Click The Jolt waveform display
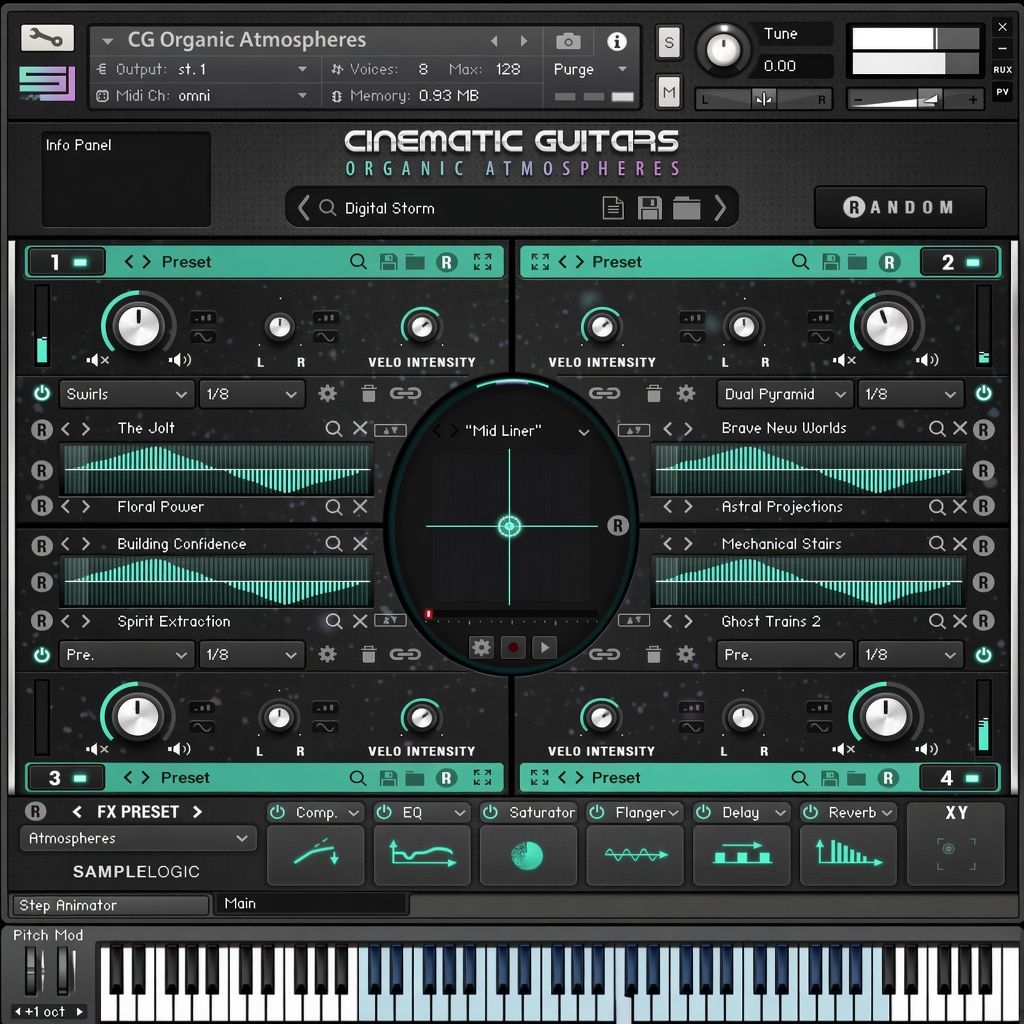 point(217,469)
